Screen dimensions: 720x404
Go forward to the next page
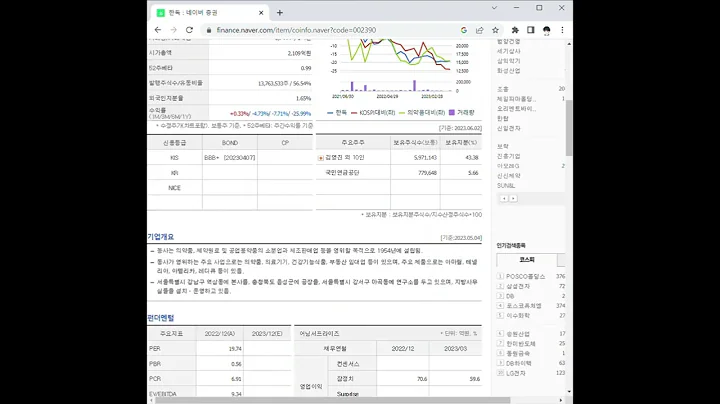coord(174,30)
